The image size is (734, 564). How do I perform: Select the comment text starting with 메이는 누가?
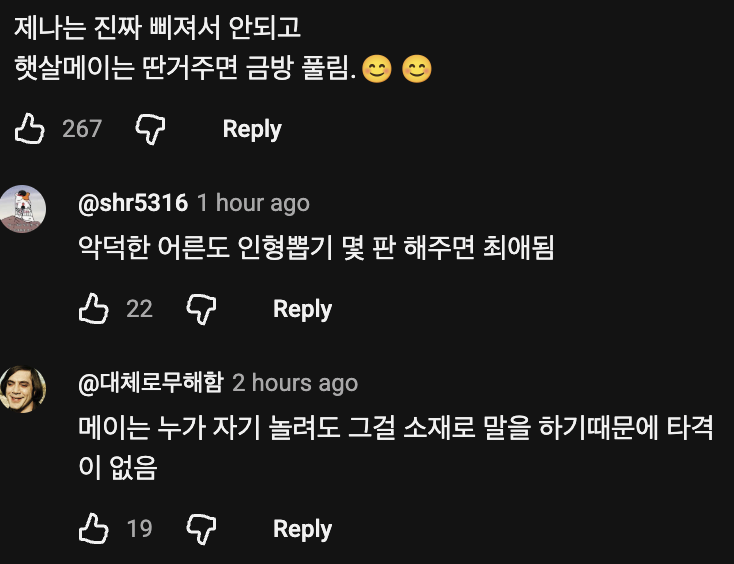[x=396, y=447]
